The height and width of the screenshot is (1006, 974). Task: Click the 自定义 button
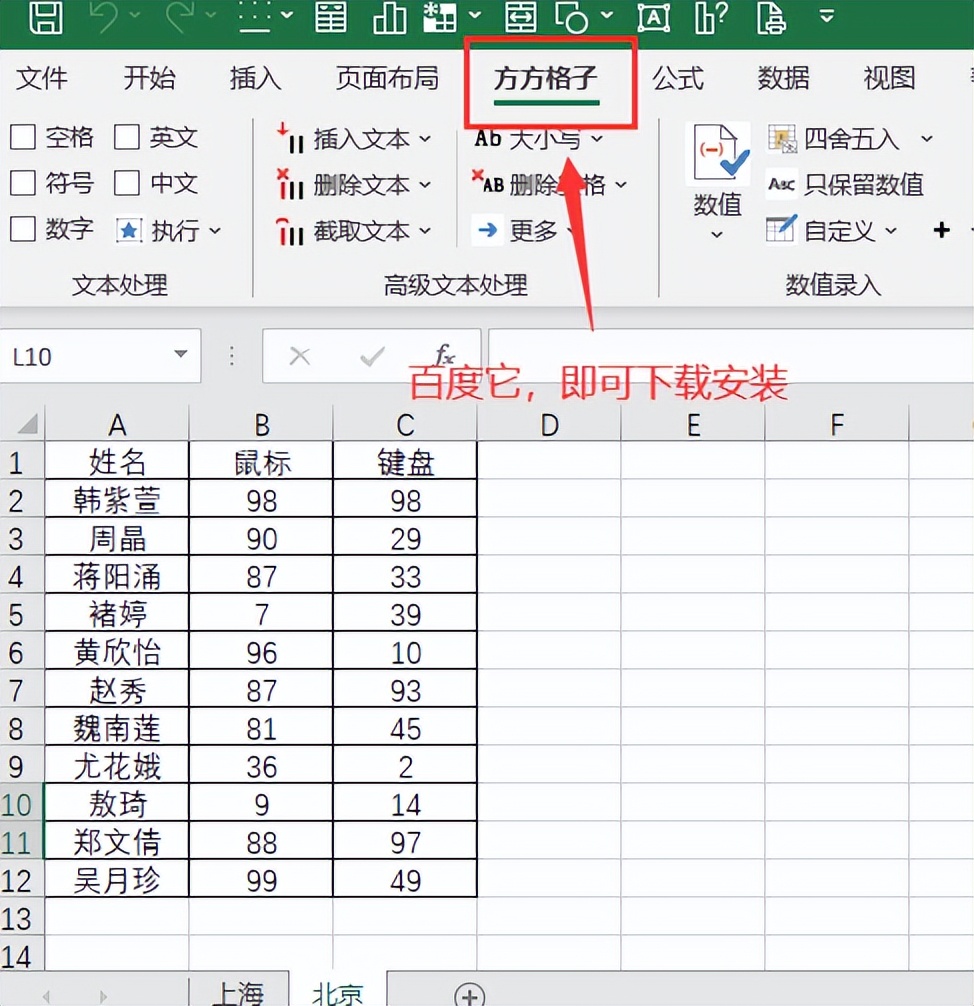pos(838,231)
